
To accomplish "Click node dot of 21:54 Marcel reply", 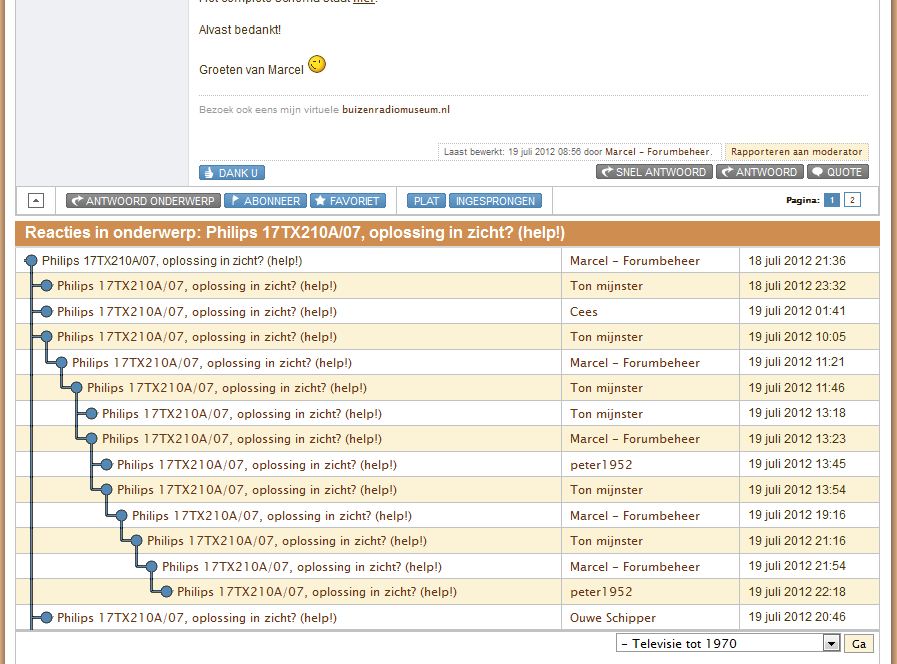I will click(x=151, y=566).
